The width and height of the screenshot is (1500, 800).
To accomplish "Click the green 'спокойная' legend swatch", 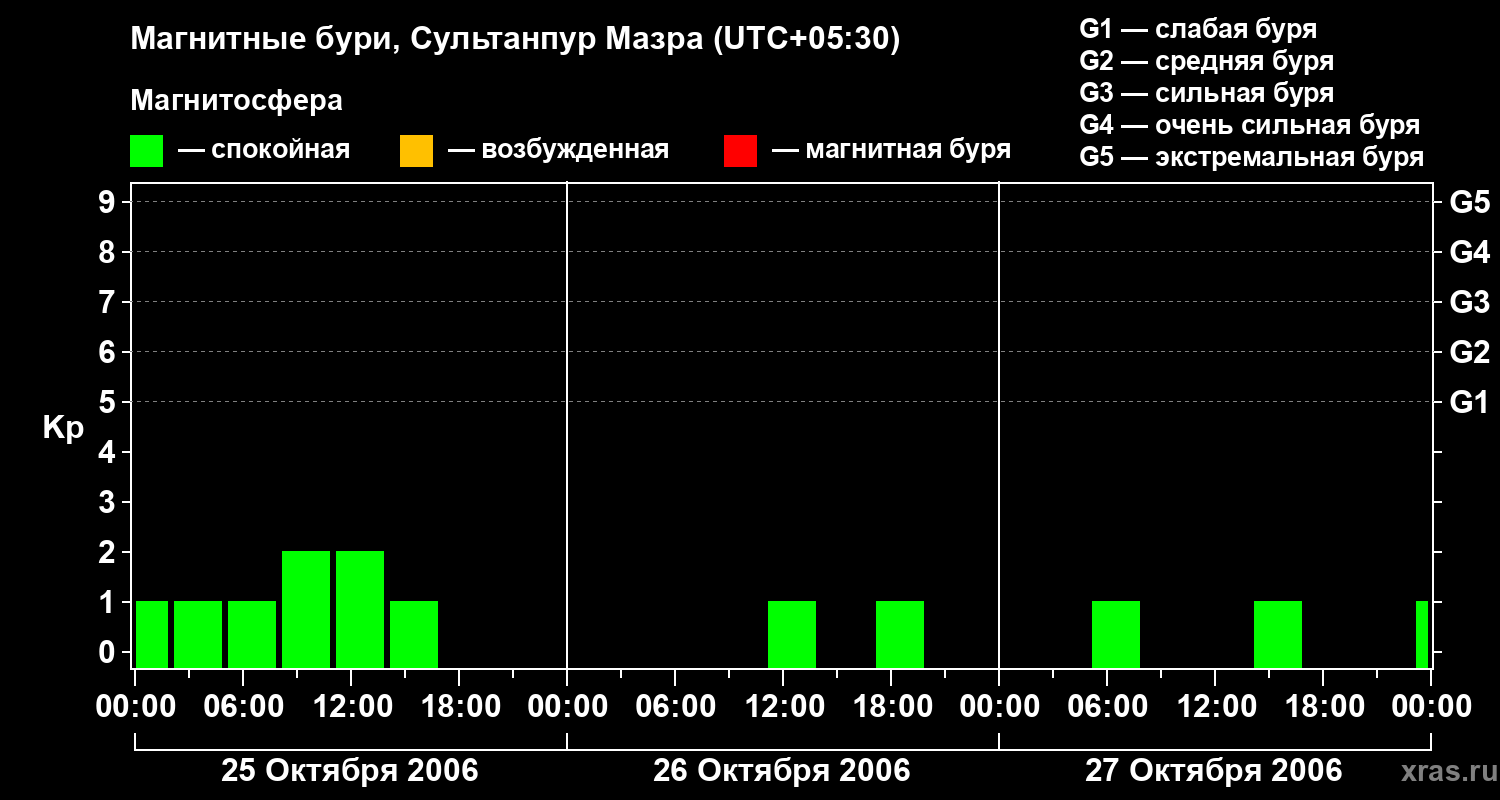I will [146, 150].
